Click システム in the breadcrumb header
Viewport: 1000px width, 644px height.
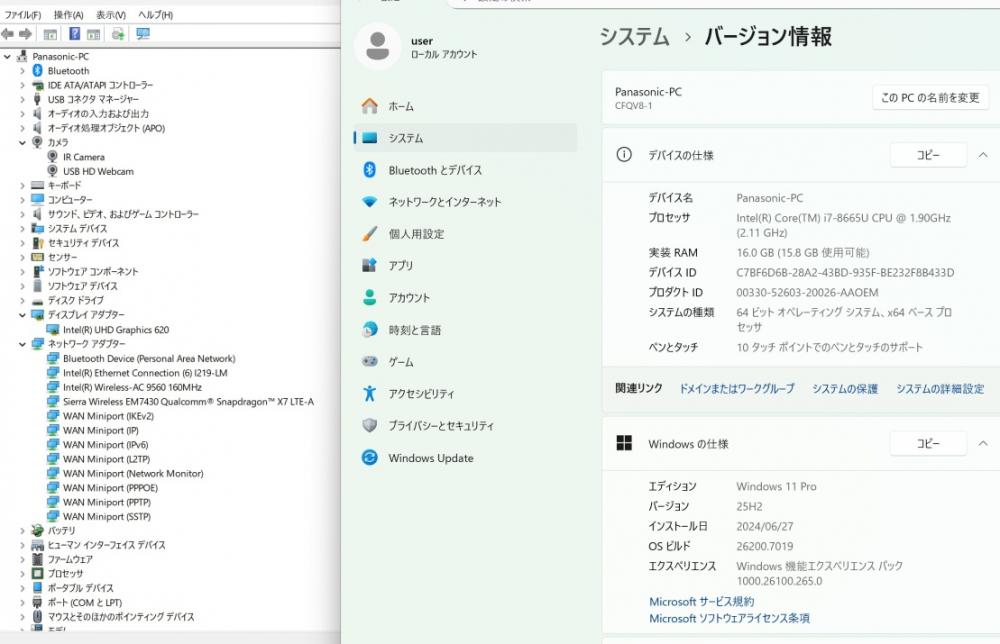(635, 36)
